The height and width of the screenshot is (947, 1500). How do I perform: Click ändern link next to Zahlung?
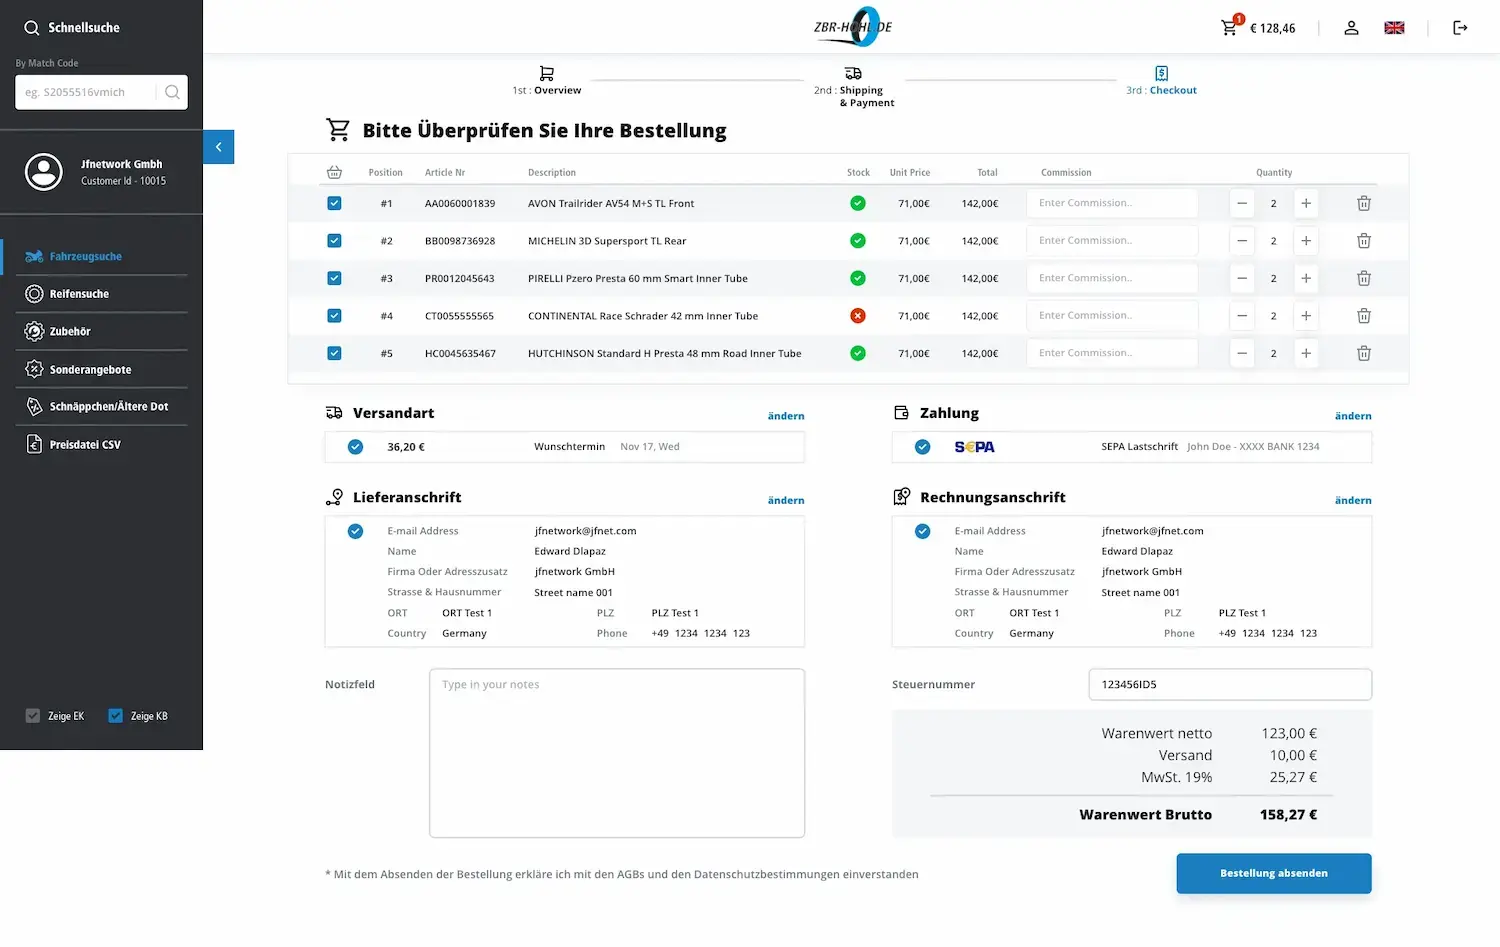1353,416
